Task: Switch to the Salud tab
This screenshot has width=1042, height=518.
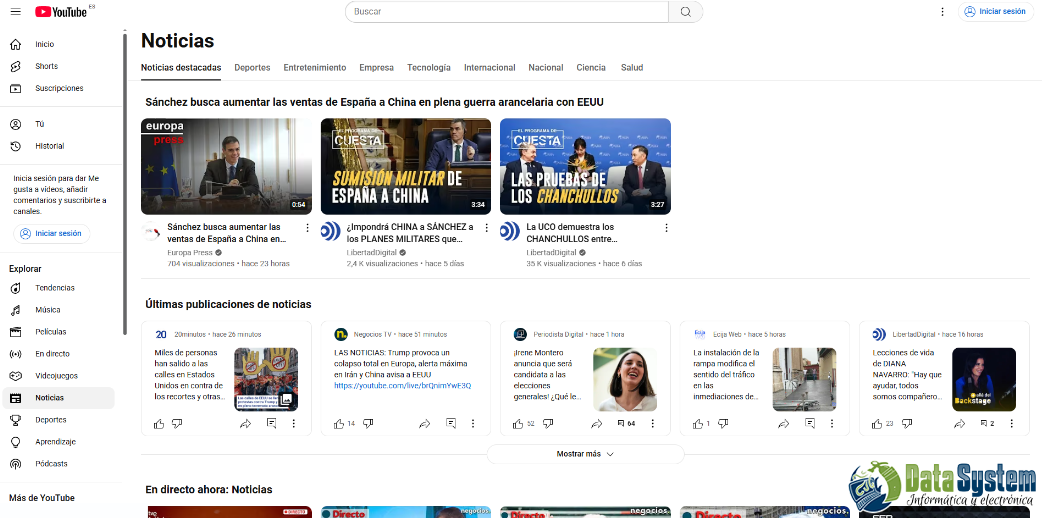Action: tap(631, 67)
